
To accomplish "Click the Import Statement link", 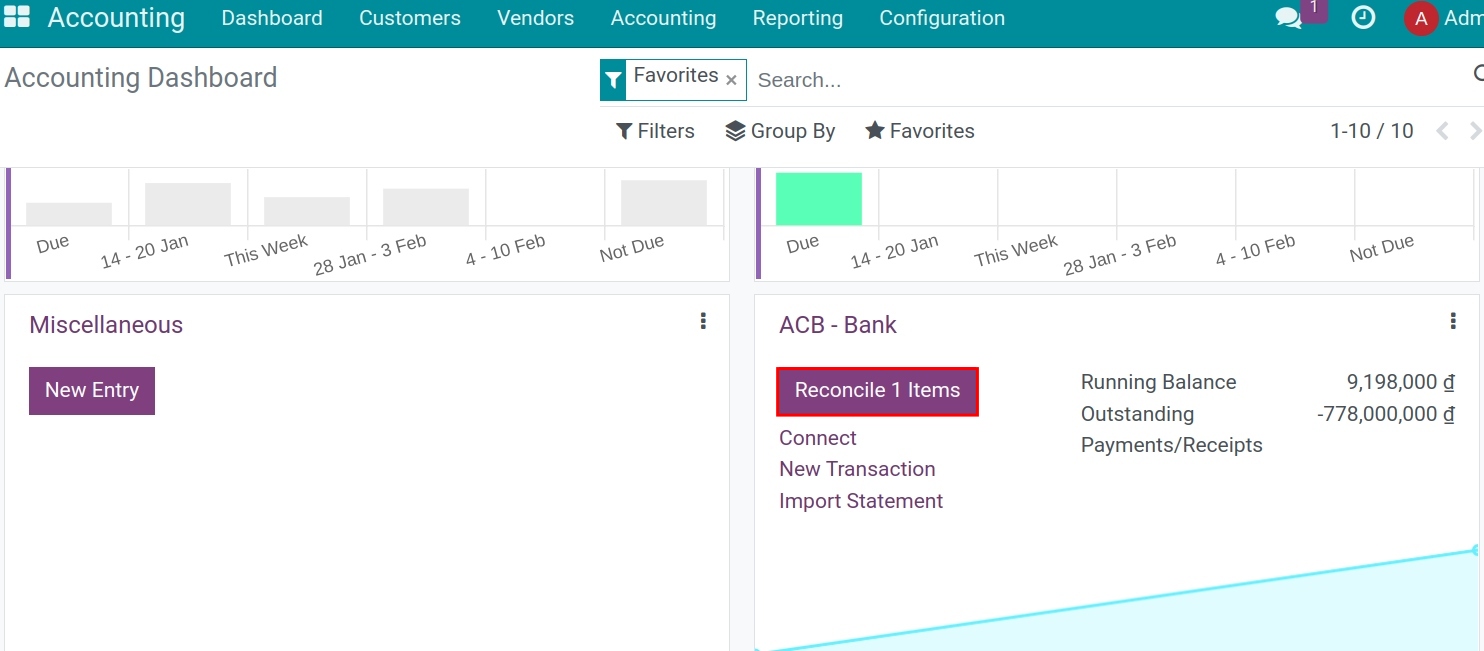I will pyautogui.click(x=861, y=501).
